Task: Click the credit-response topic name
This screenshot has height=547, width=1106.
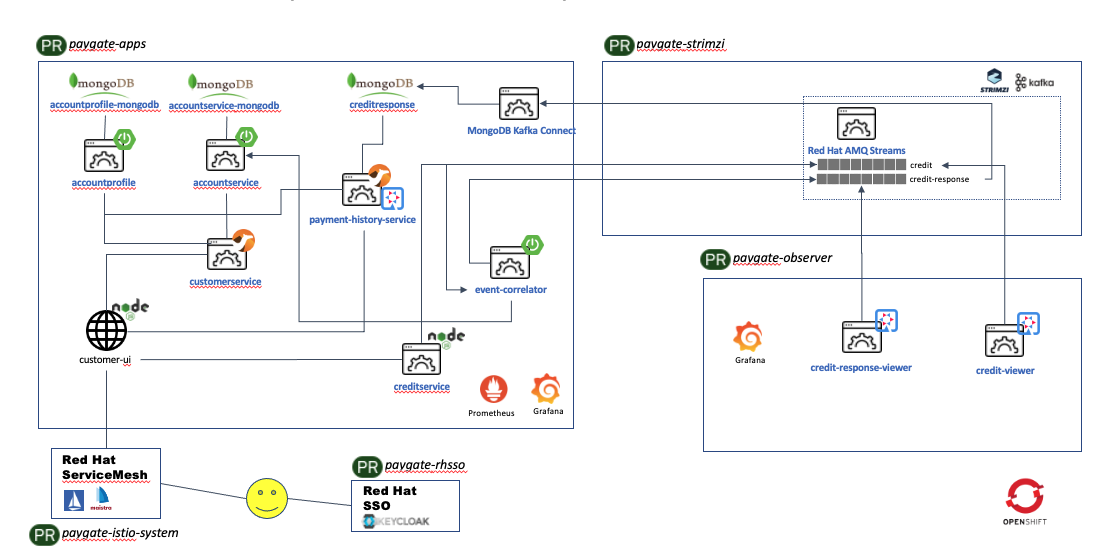Action: click(940, 179)
